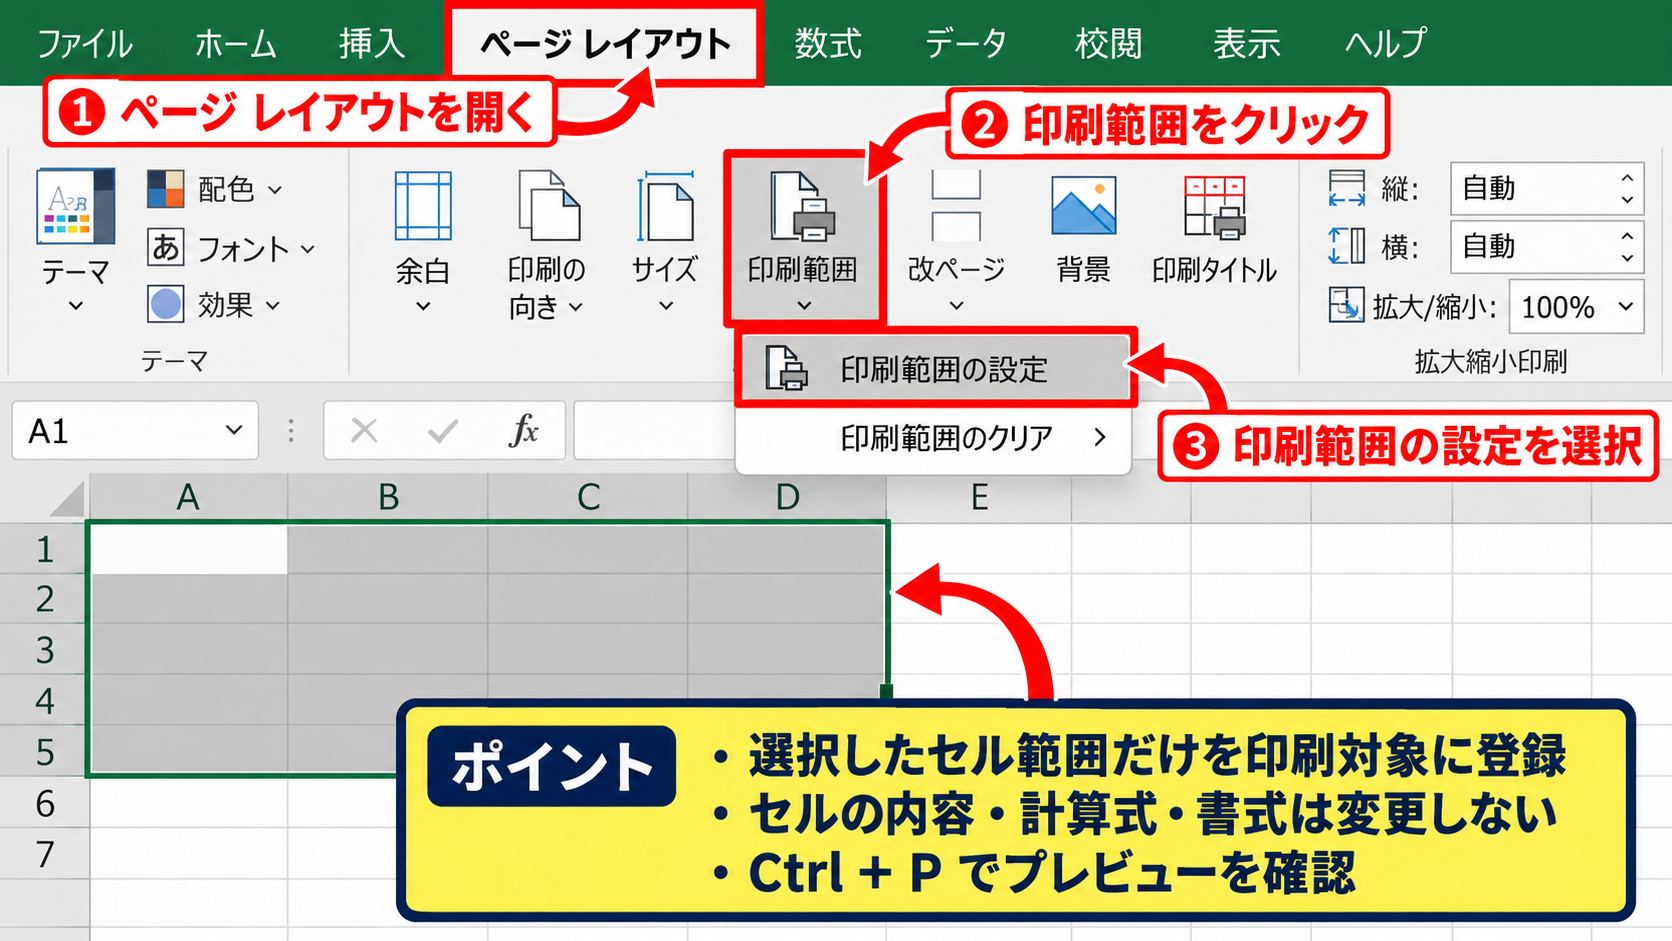
Task: Open the 効果 theme effects dropdown
Action: (214, 304)
